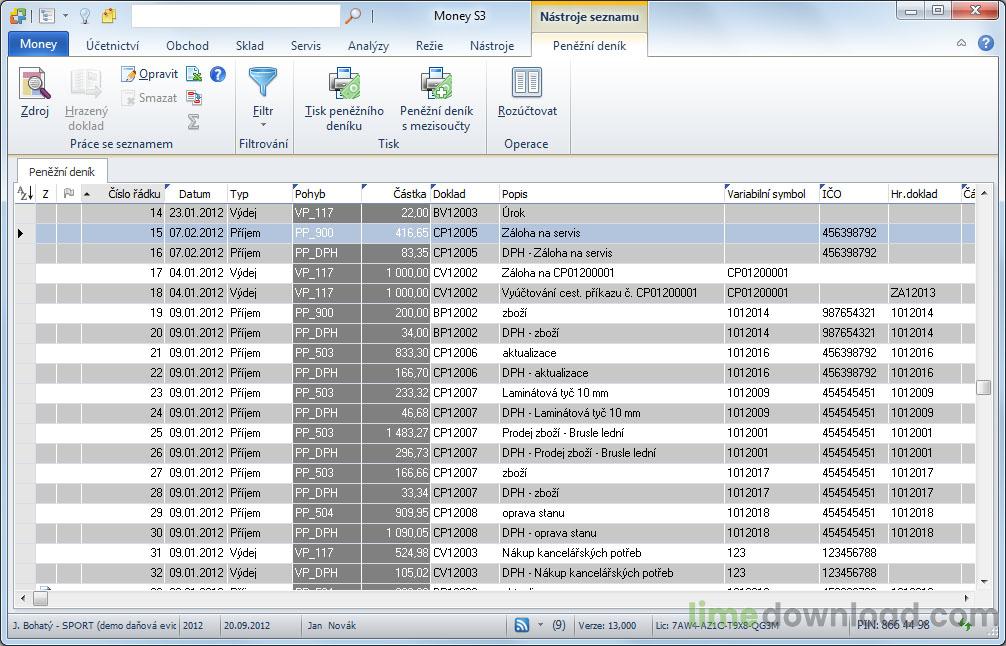
Task: Click the RSS feed icon in status bar
Action: pos(522,625)
